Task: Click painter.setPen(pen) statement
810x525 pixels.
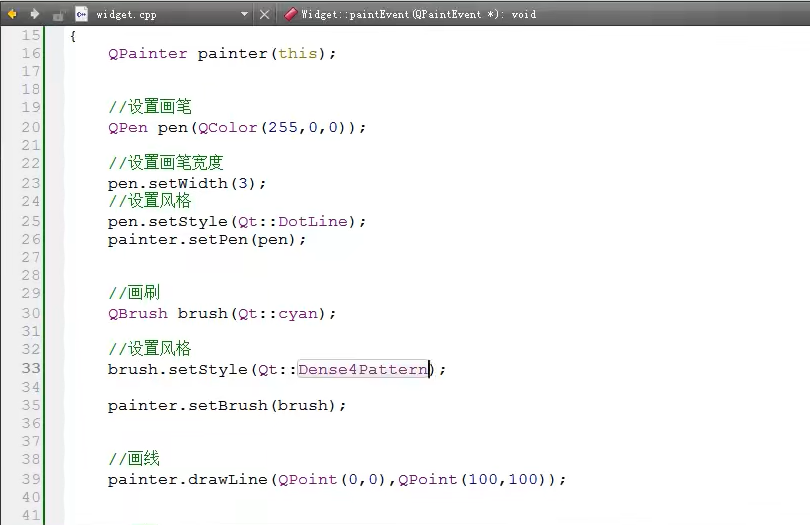Action: coord(207,240)
